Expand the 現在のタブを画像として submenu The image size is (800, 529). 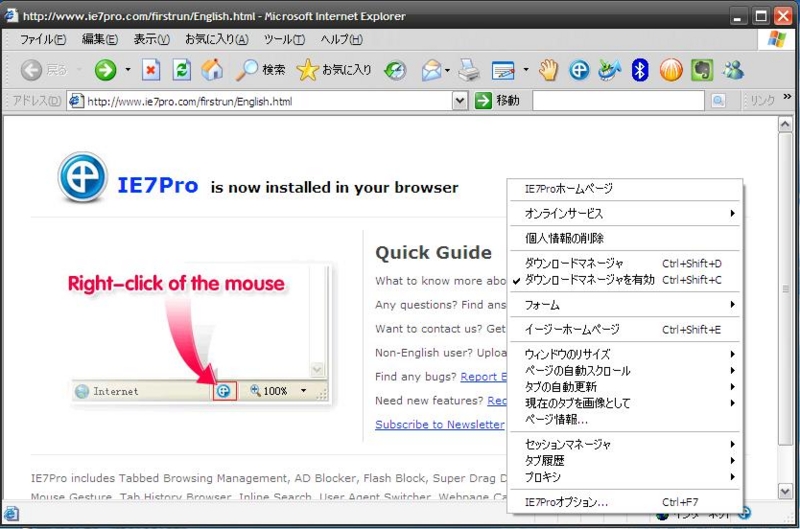(625, 403)
